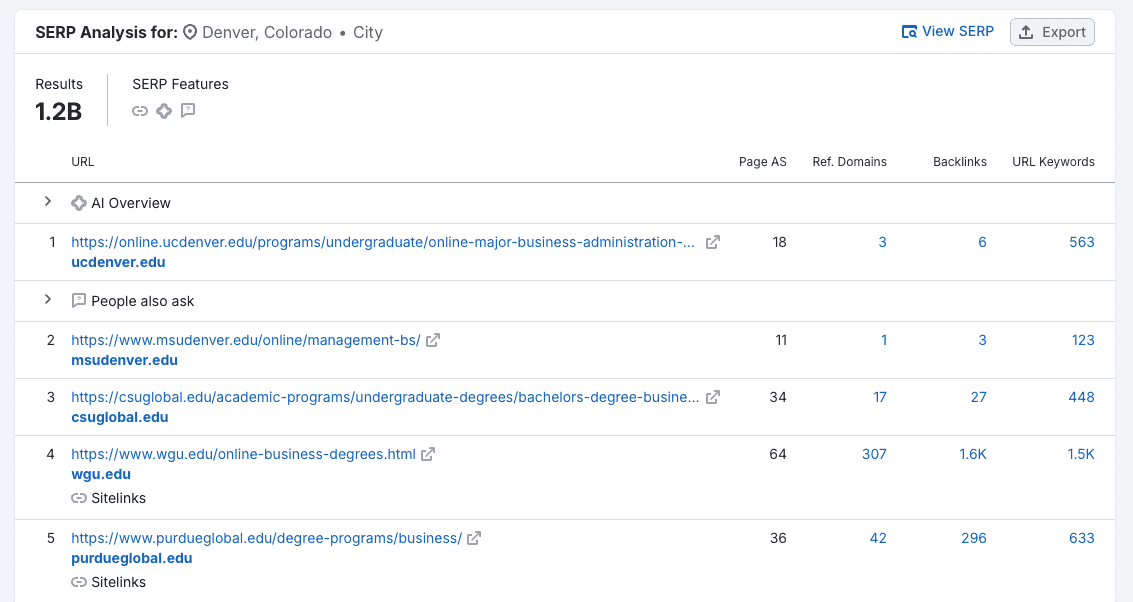Image resolution: width=1133 pixels, height=602 pixels.
Task: Expand the People also ask section
Action: tap(48, 301)
